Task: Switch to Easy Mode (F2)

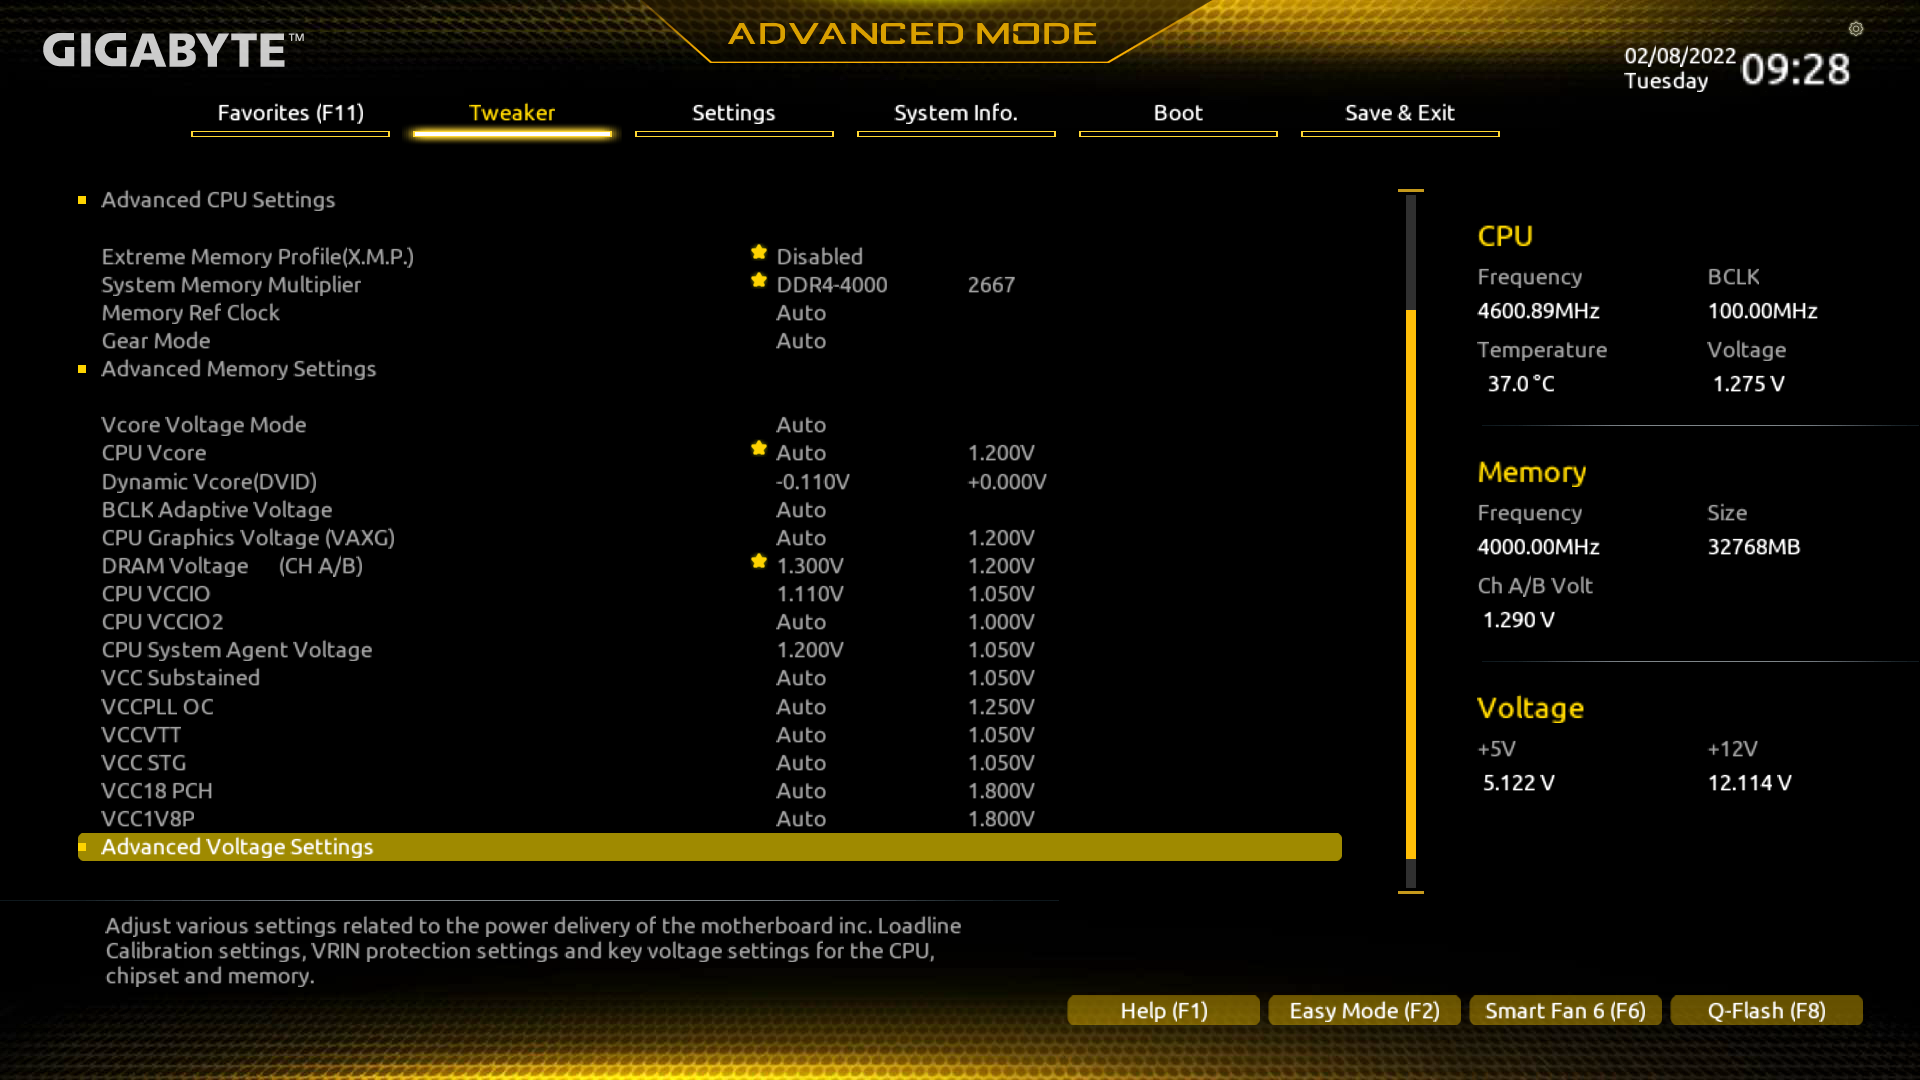Action: pos(1364,1011)
